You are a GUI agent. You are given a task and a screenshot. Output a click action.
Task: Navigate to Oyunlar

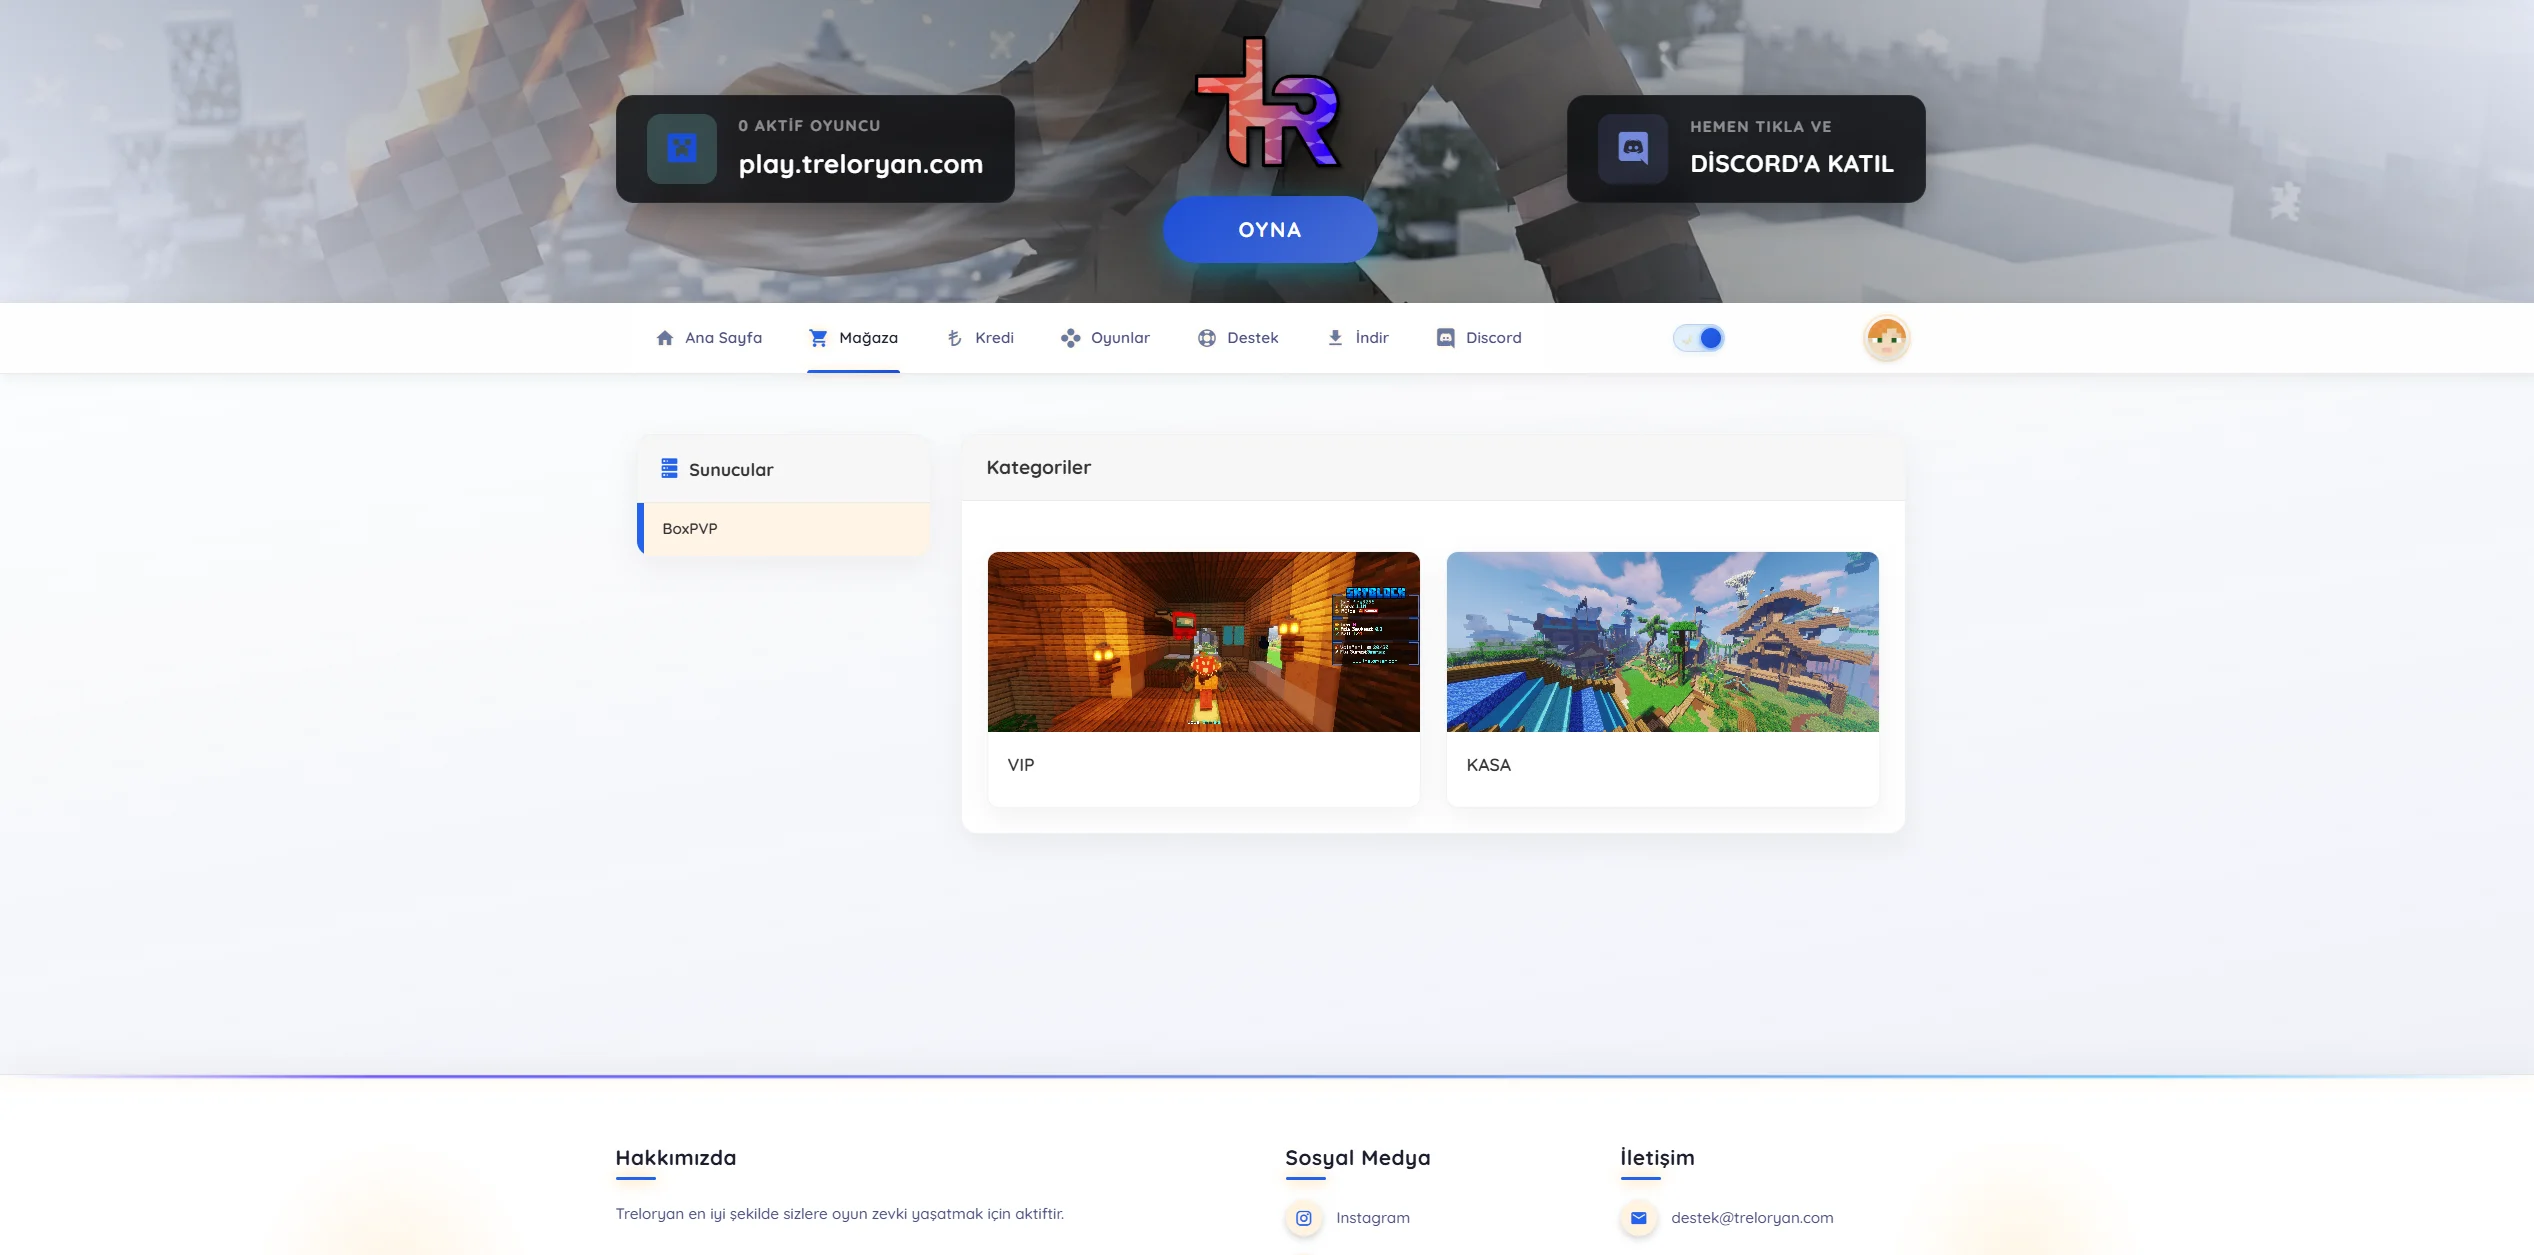click(x=1105, y=338)
